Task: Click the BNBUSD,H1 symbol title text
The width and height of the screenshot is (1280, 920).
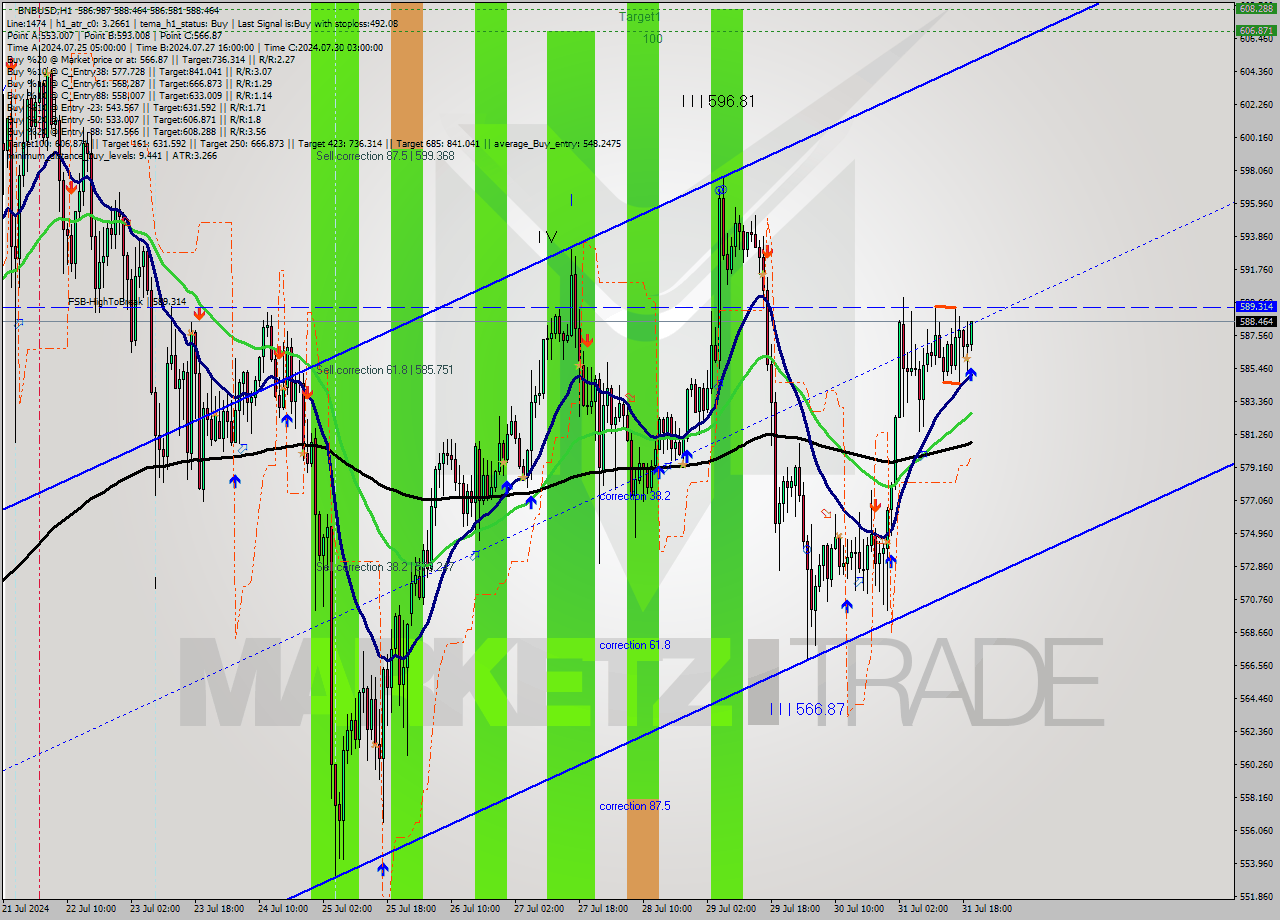Action: (46, 11)
